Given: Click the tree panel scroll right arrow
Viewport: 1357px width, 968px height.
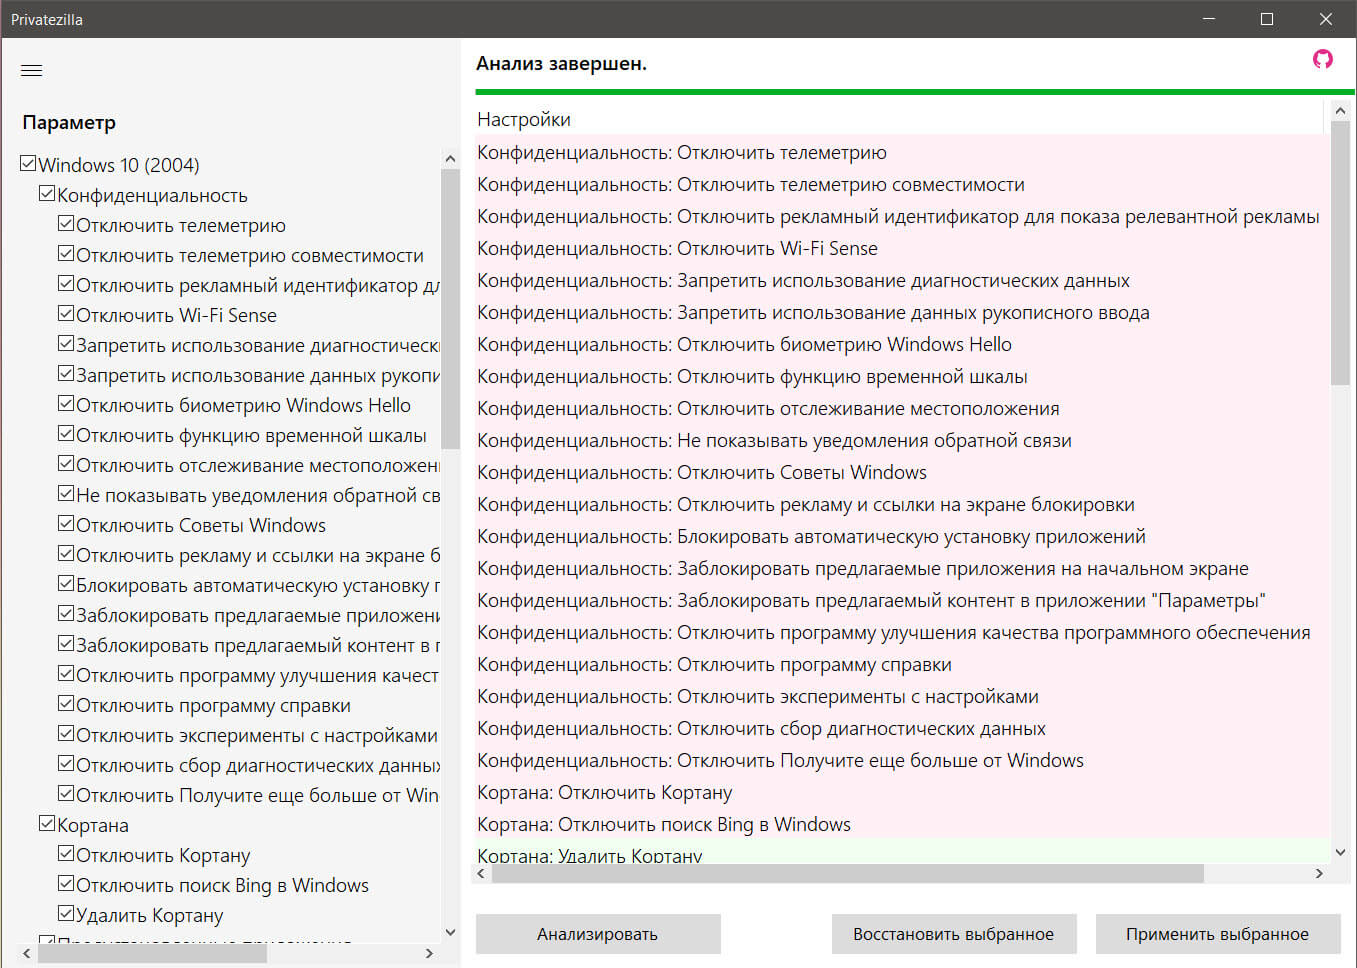Looking at the screenshot, I should [430, 954].
